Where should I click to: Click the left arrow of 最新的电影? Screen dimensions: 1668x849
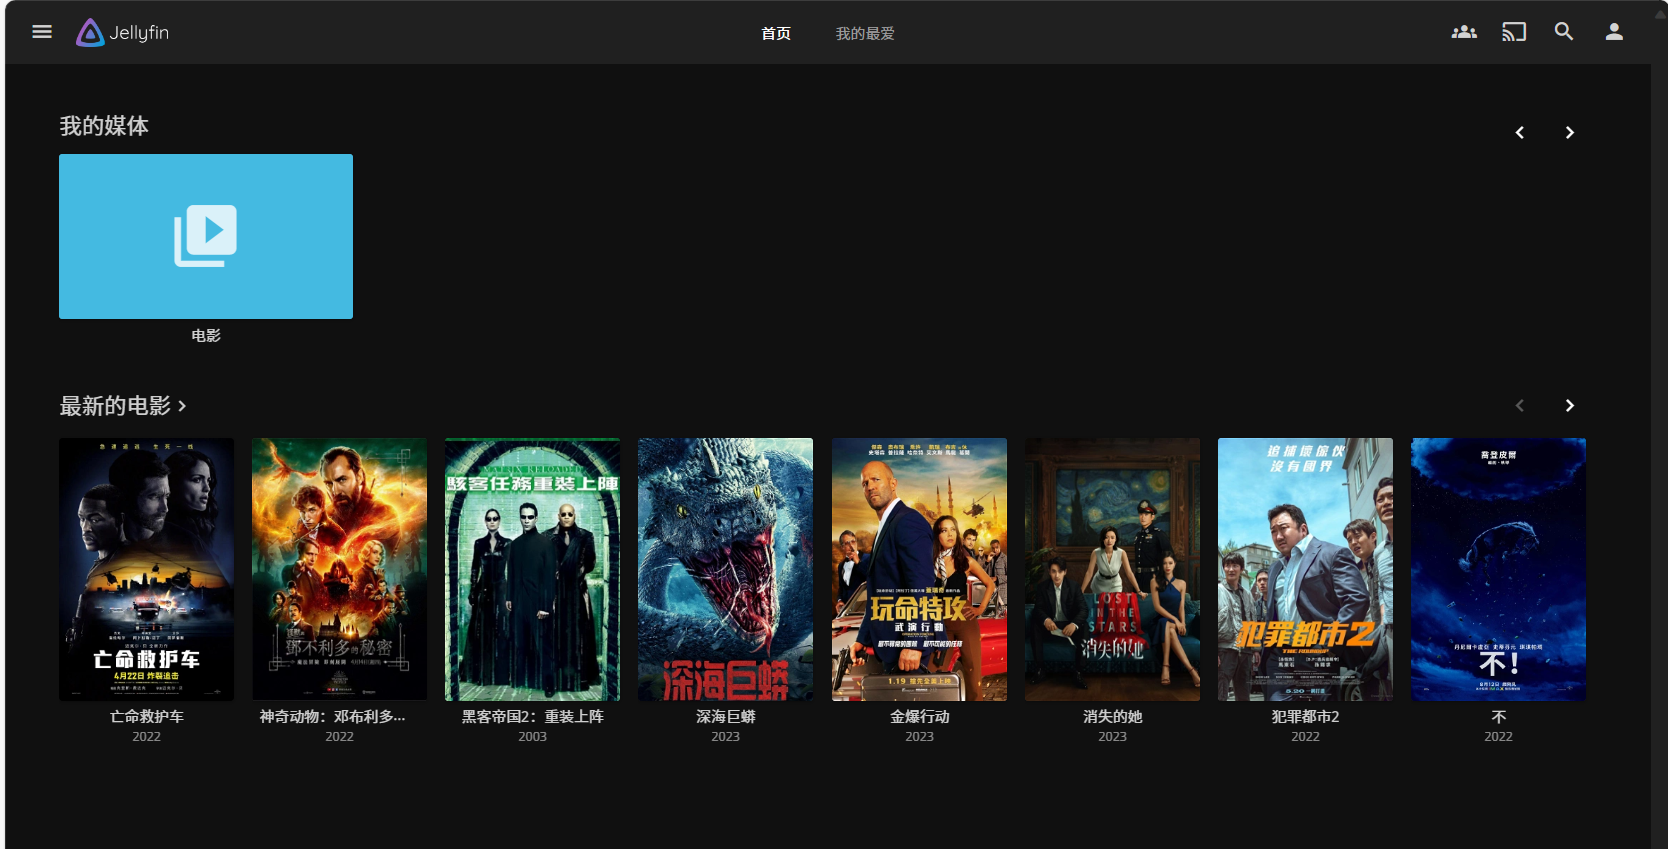click(x=1520, y=405)
